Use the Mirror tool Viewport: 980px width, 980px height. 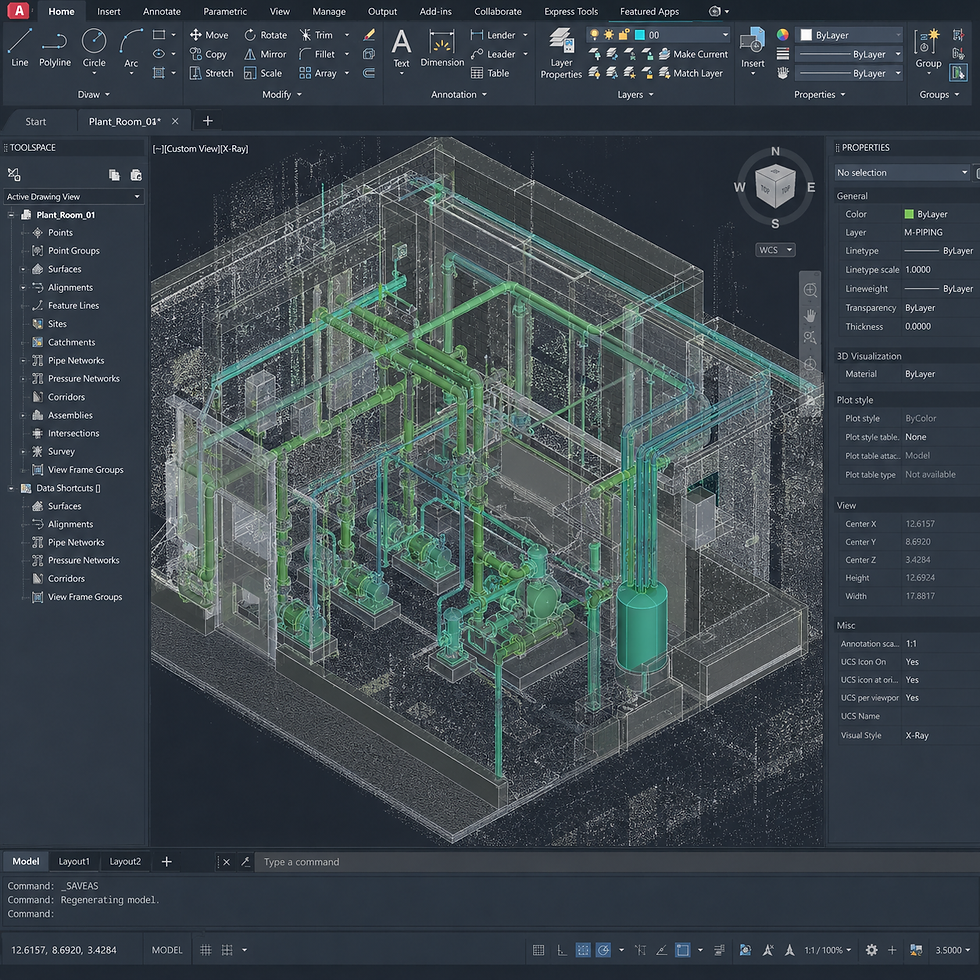(x=265, y=54)
